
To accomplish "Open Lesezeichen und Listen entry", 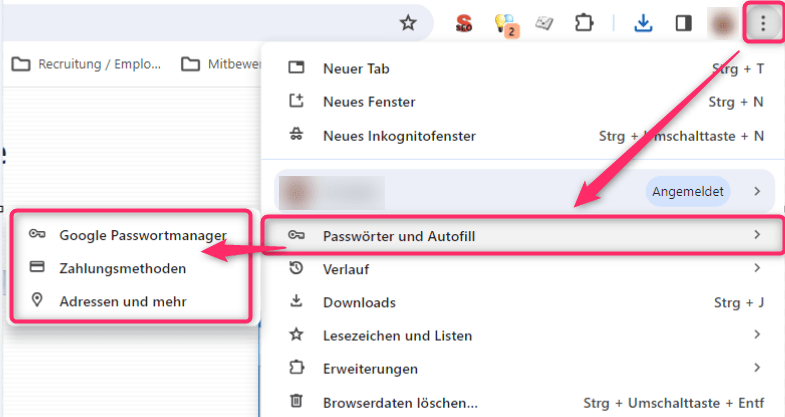I will click(524, 335).
